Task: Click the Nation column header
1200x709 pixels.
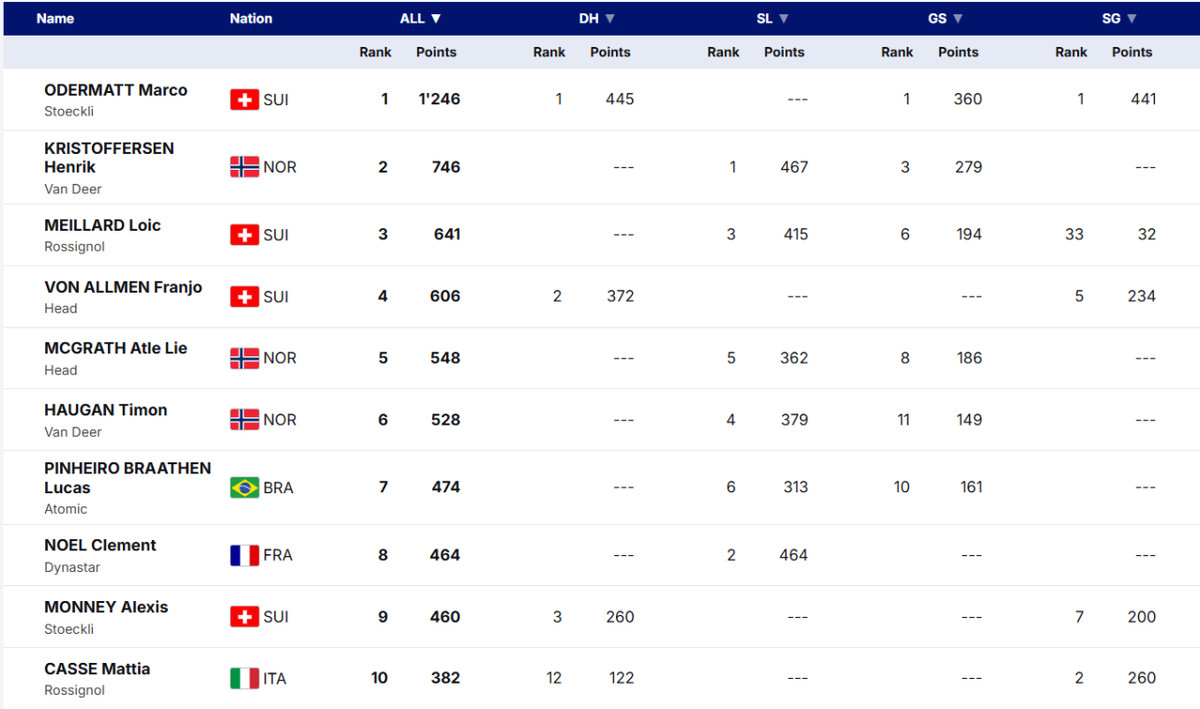Action: (251, 18)
